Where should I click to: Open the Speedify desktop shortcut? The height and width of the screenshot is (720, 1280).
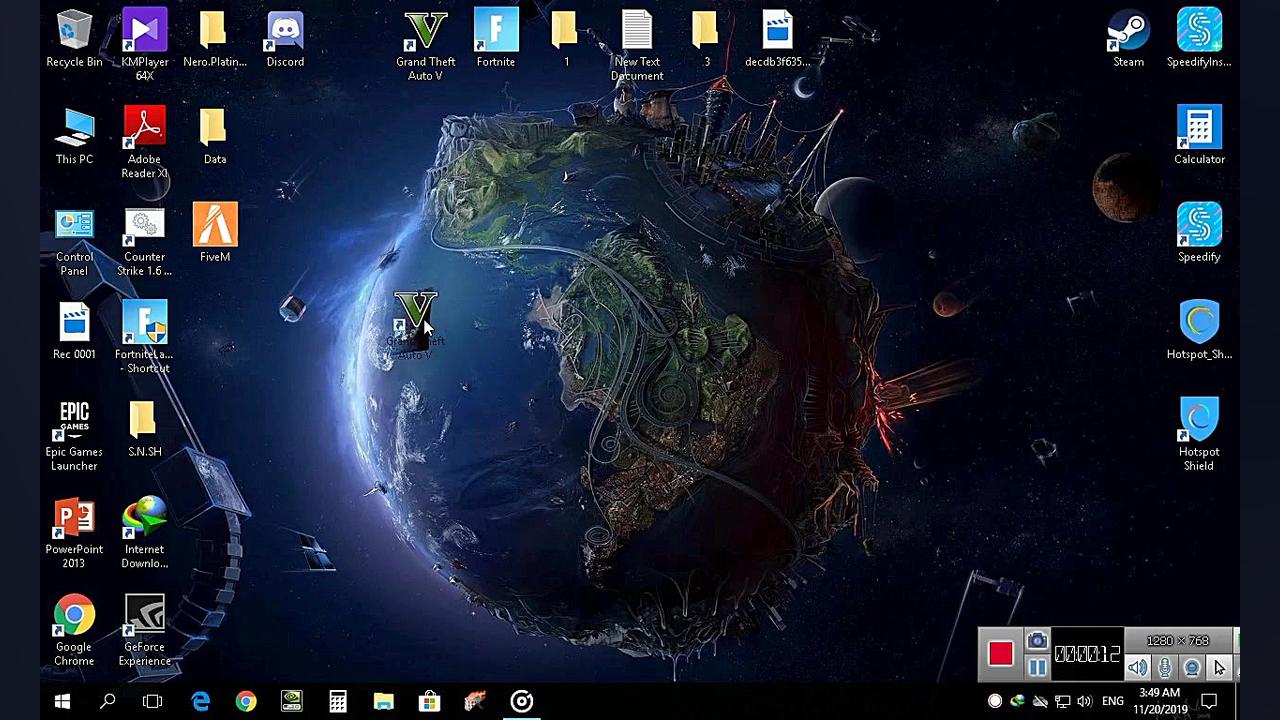pos(1199,234)
